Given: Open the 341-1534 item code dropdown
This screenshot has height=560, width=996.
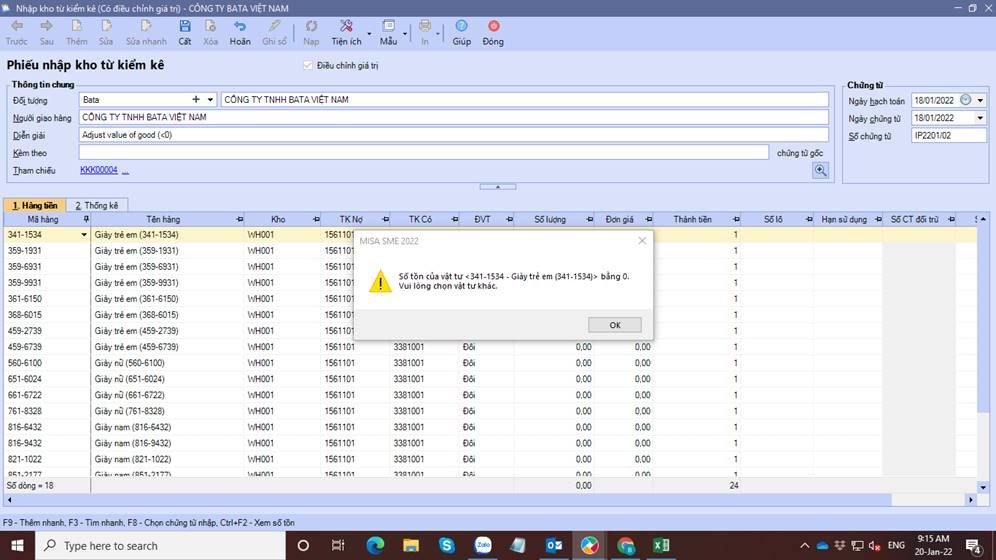Looking at the screenshot, I should pyautogui.click(x=83, y=235).
